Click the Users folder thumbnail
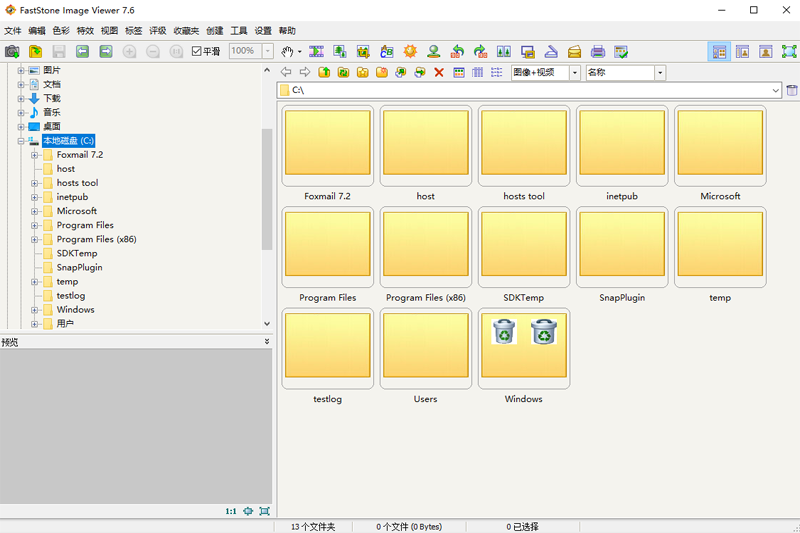The image size is (800, 533). pyautogui.click(x=426, y=348)
